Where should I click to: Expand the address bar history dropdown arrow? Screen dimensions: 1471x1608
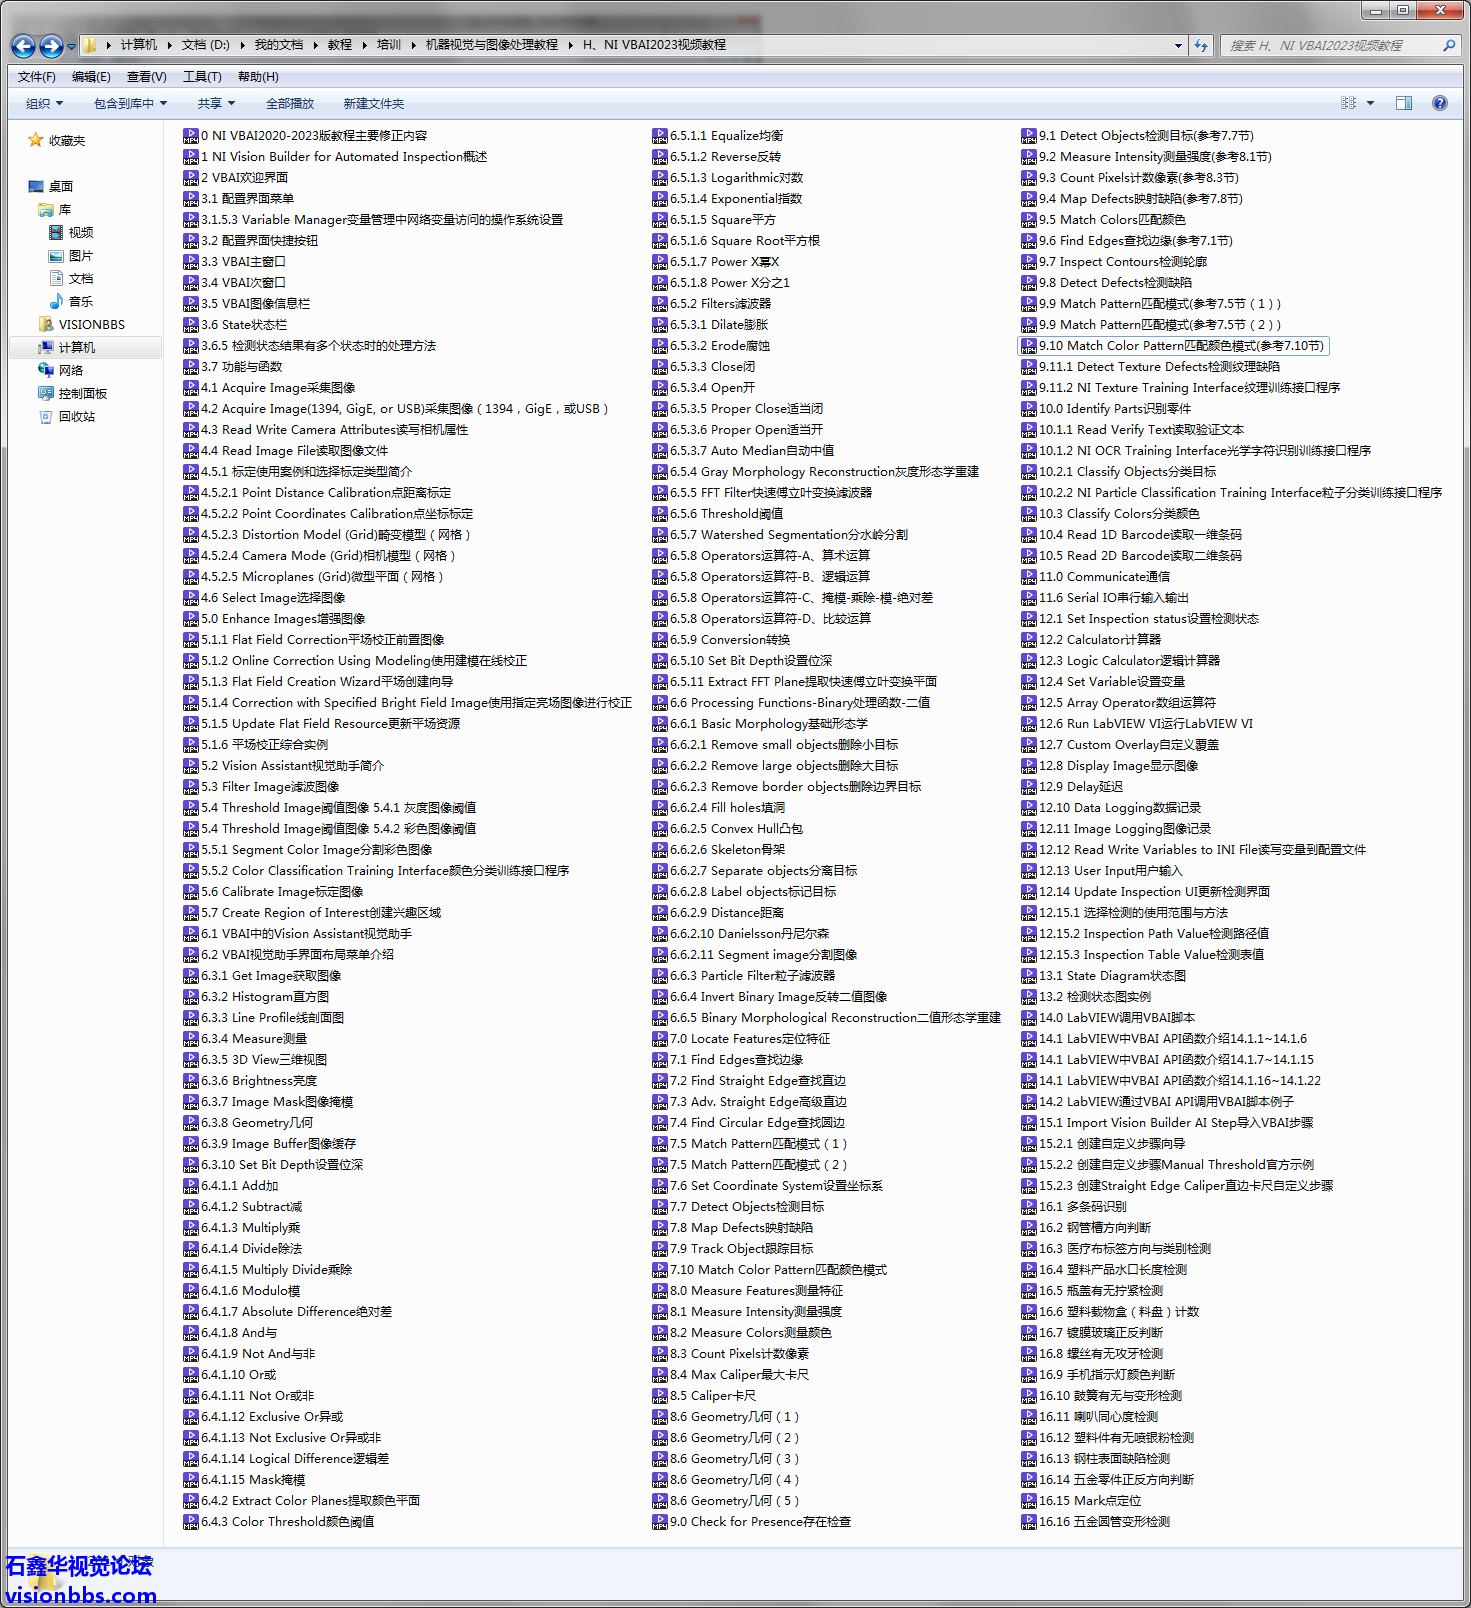[x=1178, y=45]
